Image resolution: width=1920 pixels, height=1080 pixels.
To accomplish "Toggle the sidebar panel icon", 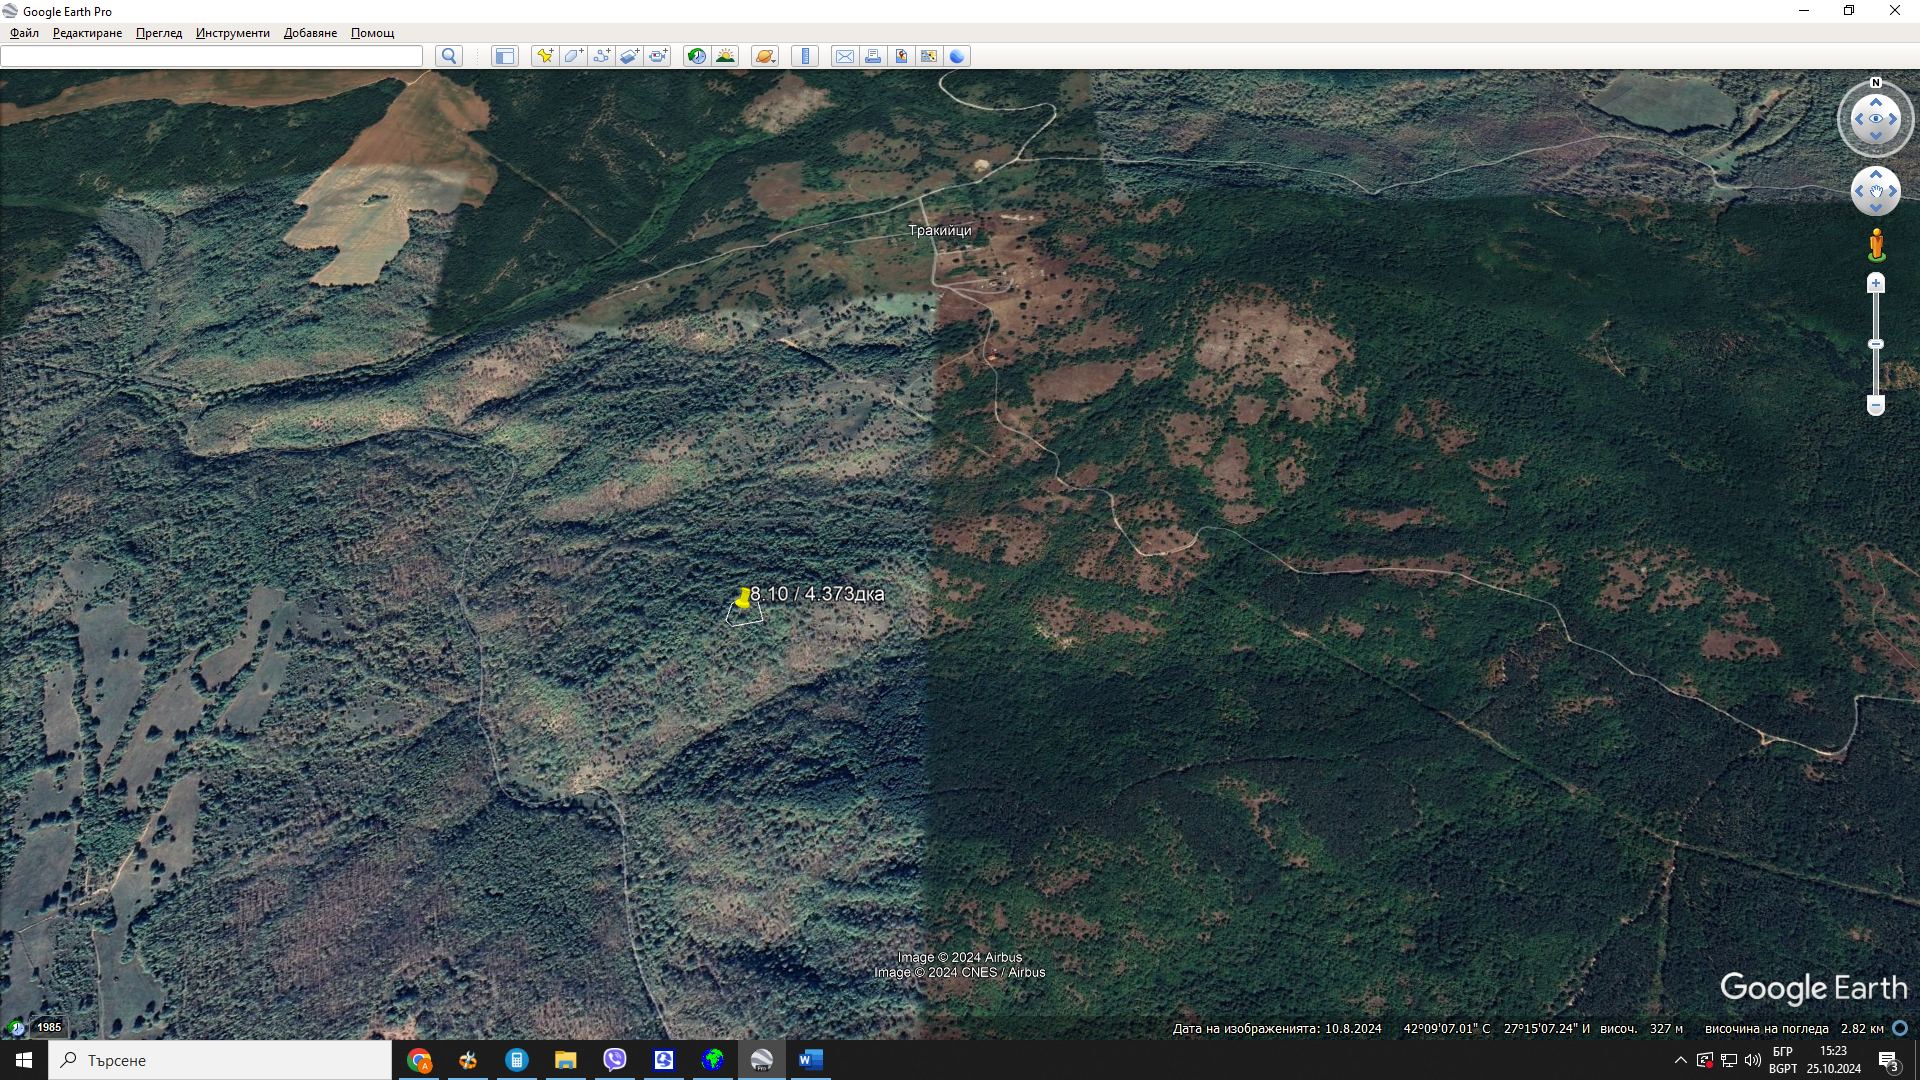I will click(x=505, y=56).
